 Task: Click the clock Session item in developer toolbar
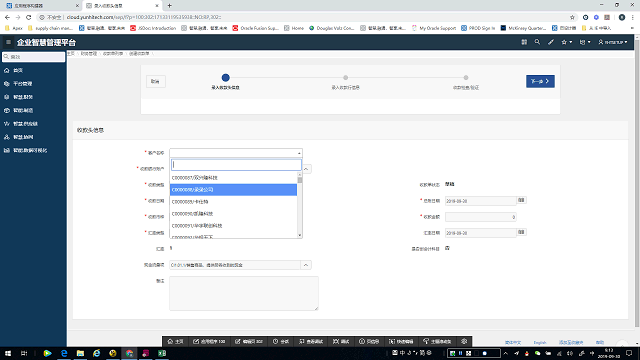[x=281, y=341]
